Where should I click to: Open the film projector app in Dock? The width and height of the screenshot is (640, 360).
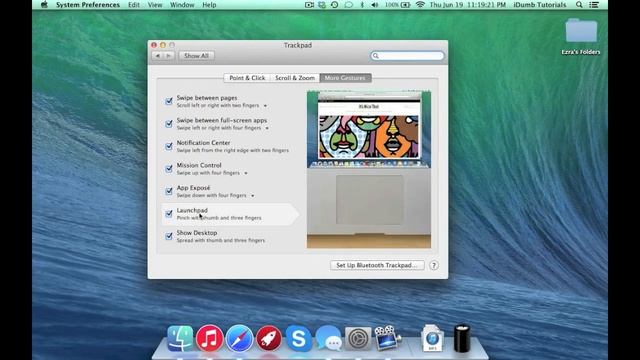pos(387,338)
